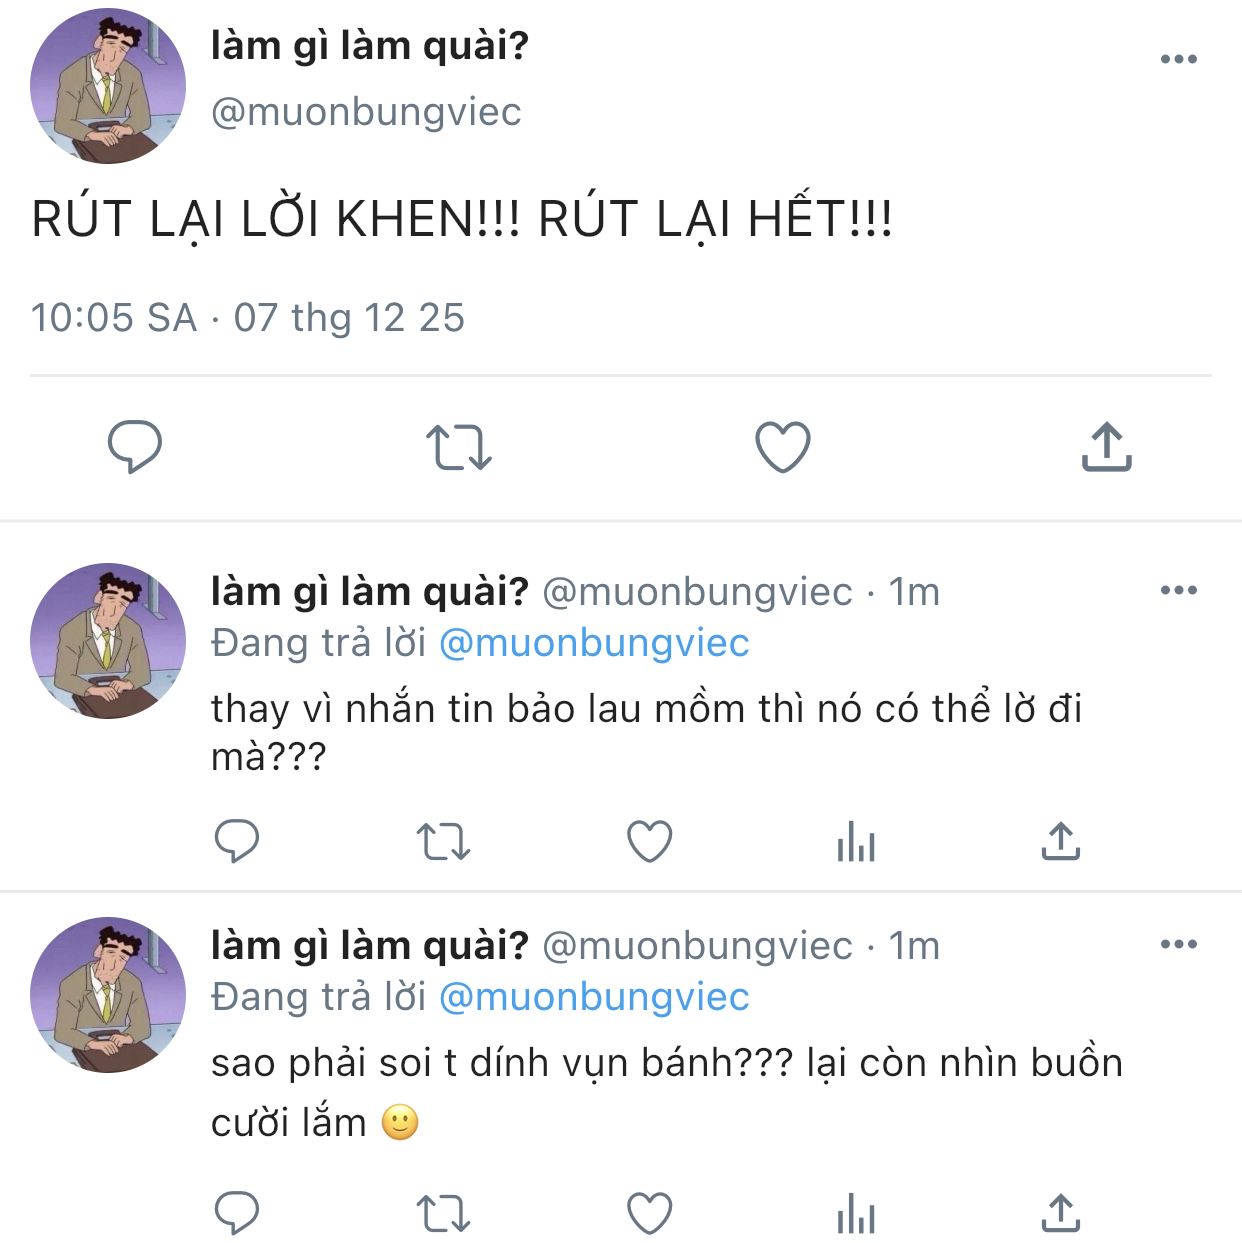Reply to the 'lau mồm' tweet
Viewport: 1242px width, 1243px height.
237,841
